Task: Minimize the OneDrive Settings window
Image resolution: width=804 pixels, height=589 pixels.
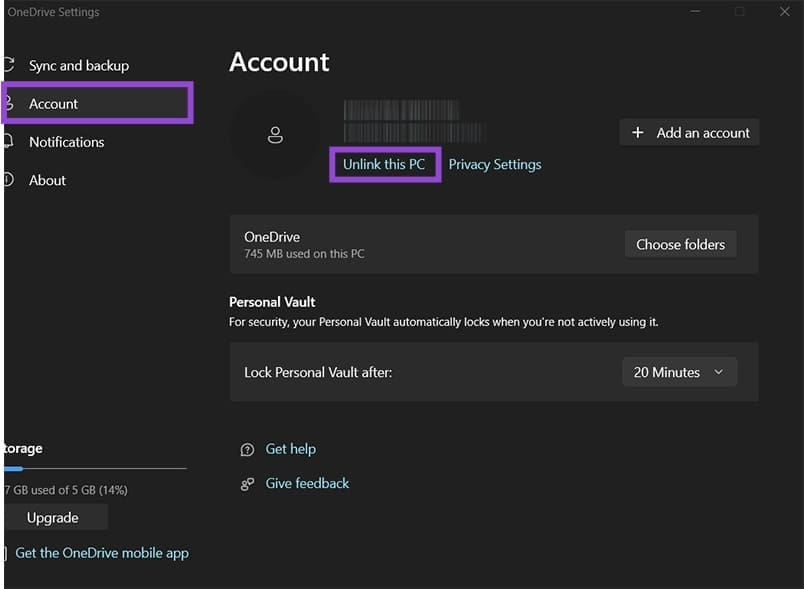Action: click(695, 12)
